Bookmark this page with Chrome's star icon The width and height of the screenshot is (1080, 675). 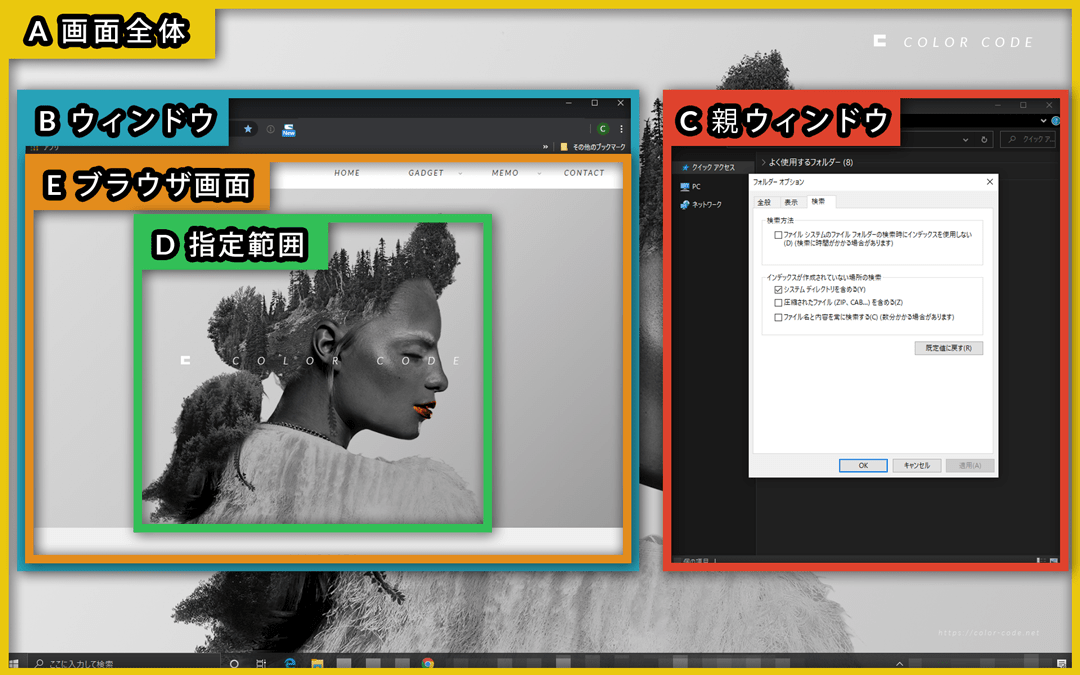(248, 129)
